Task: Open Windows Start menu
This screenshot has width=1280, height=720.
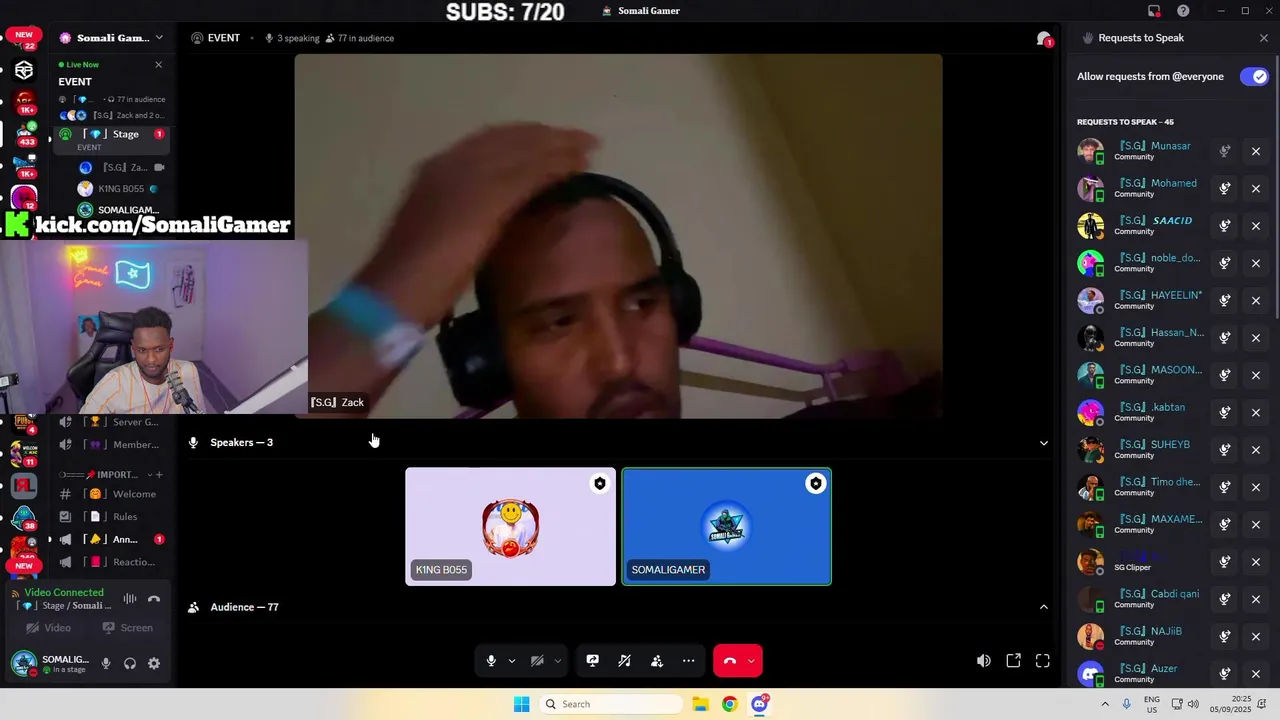Action: [521, 704]
